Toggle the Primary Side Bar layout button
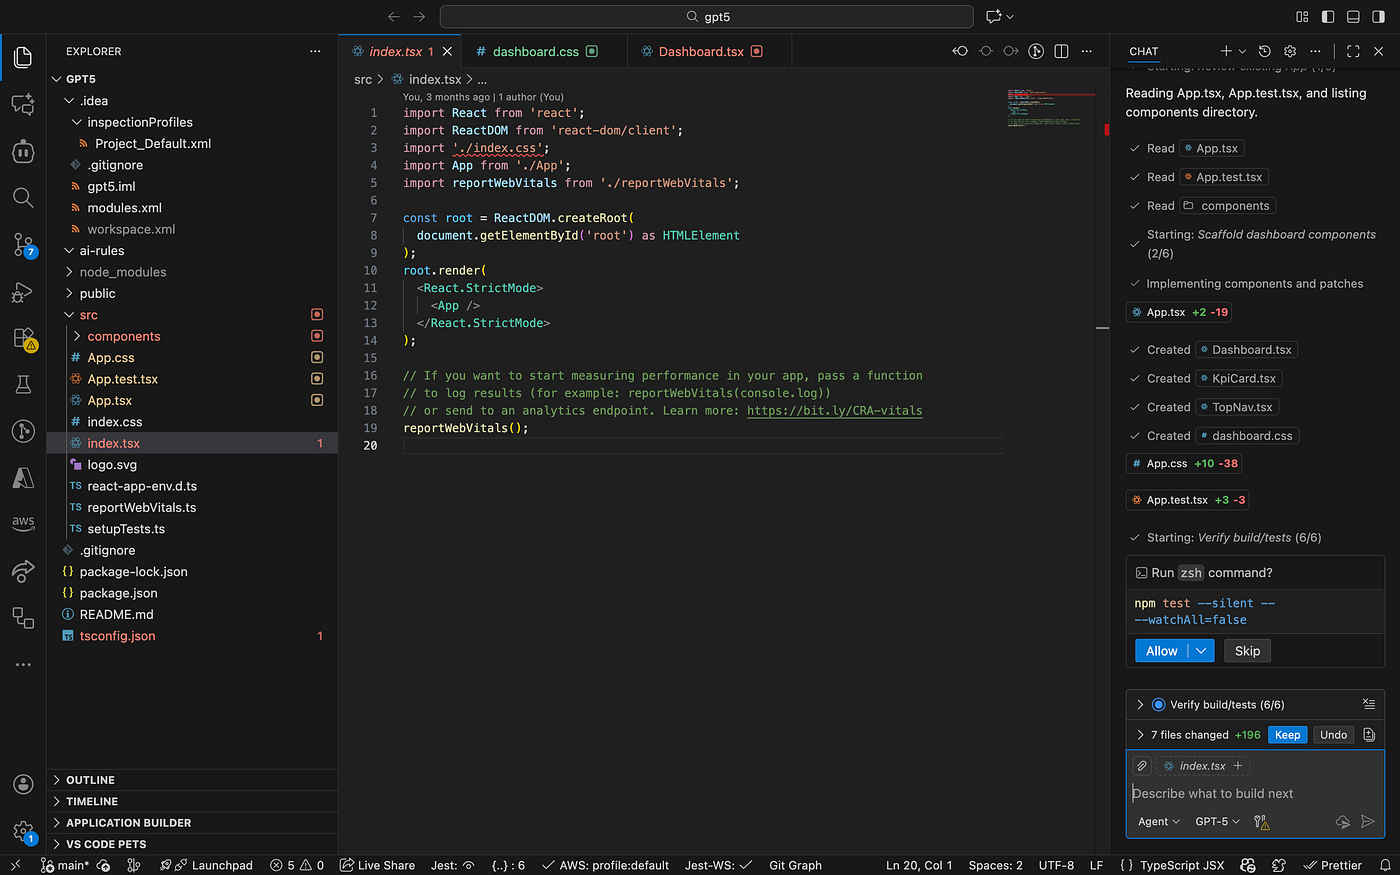The height and width of the screenshot is (875, 1400). coord(1328,17)
